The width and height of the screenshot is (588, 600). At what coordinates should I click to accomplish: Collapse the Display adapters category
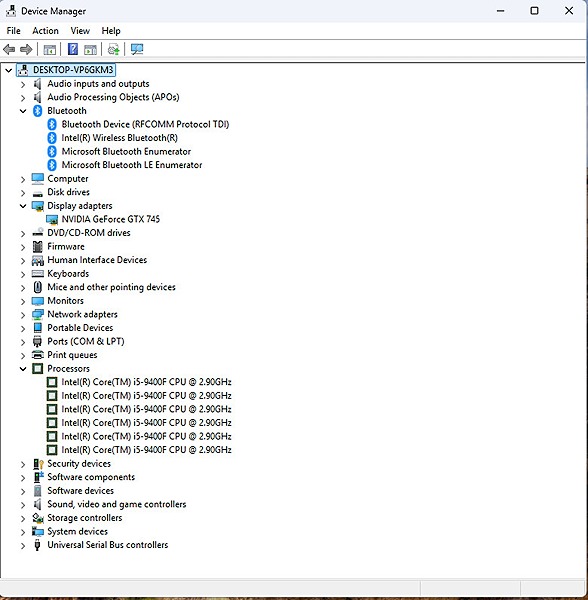23,206
